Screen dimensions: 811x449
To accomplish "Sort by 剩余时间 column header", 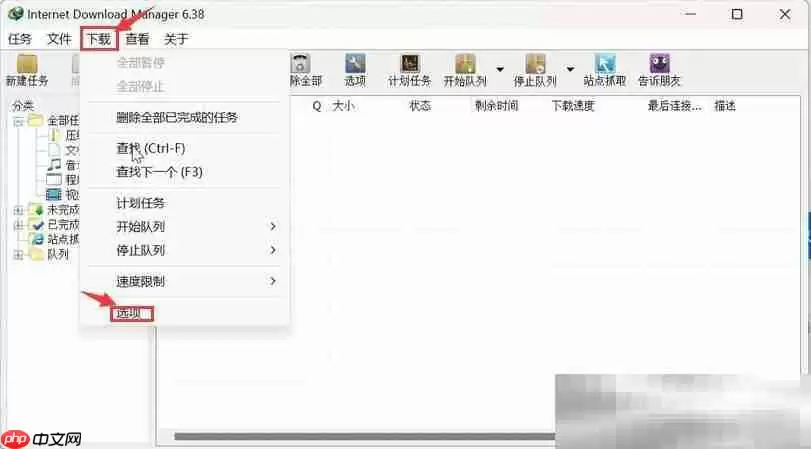I will 497,106.
